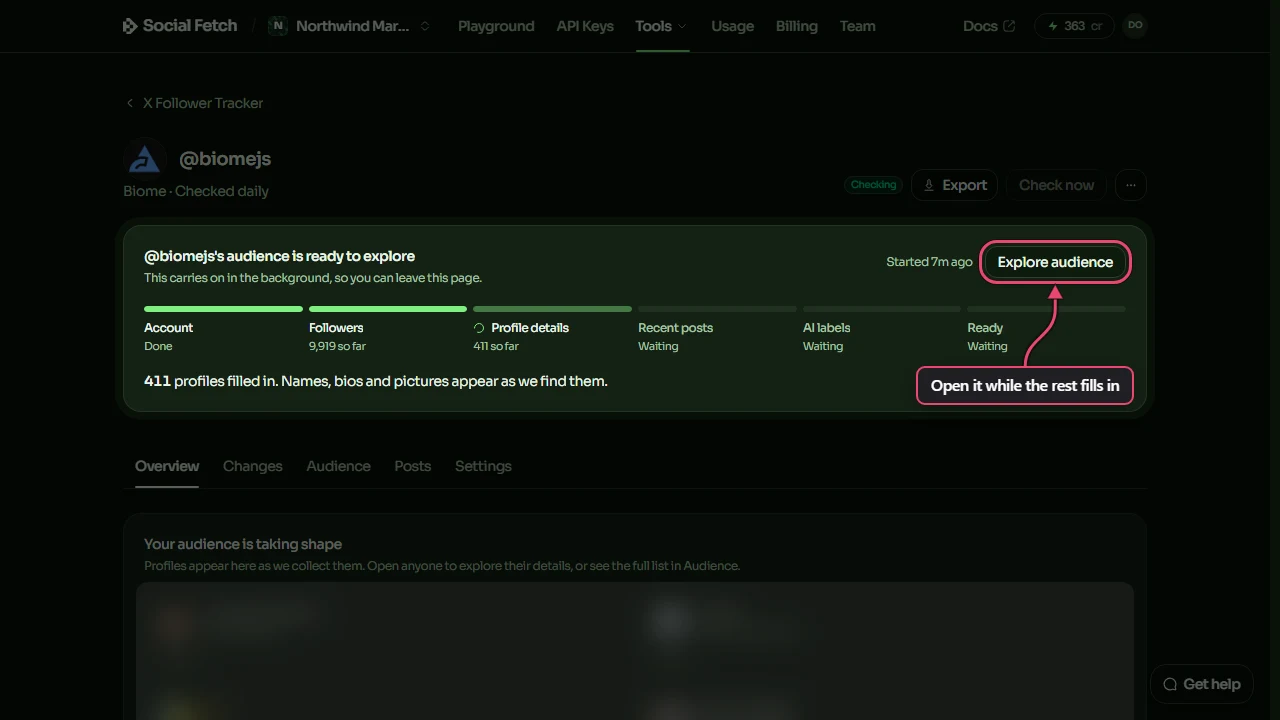Select the 'Your audience is taking shape' heading
Image resolution: width=1280 pixels, height=720 pixels.
point(243,544)
